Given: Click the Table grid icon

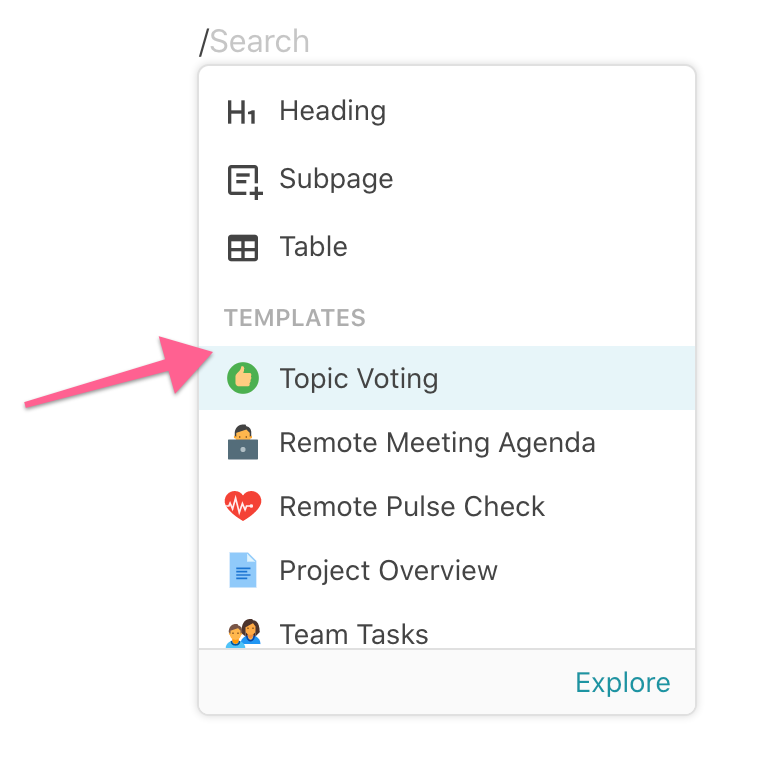Looking at the screenshot, I should point(243,248).
